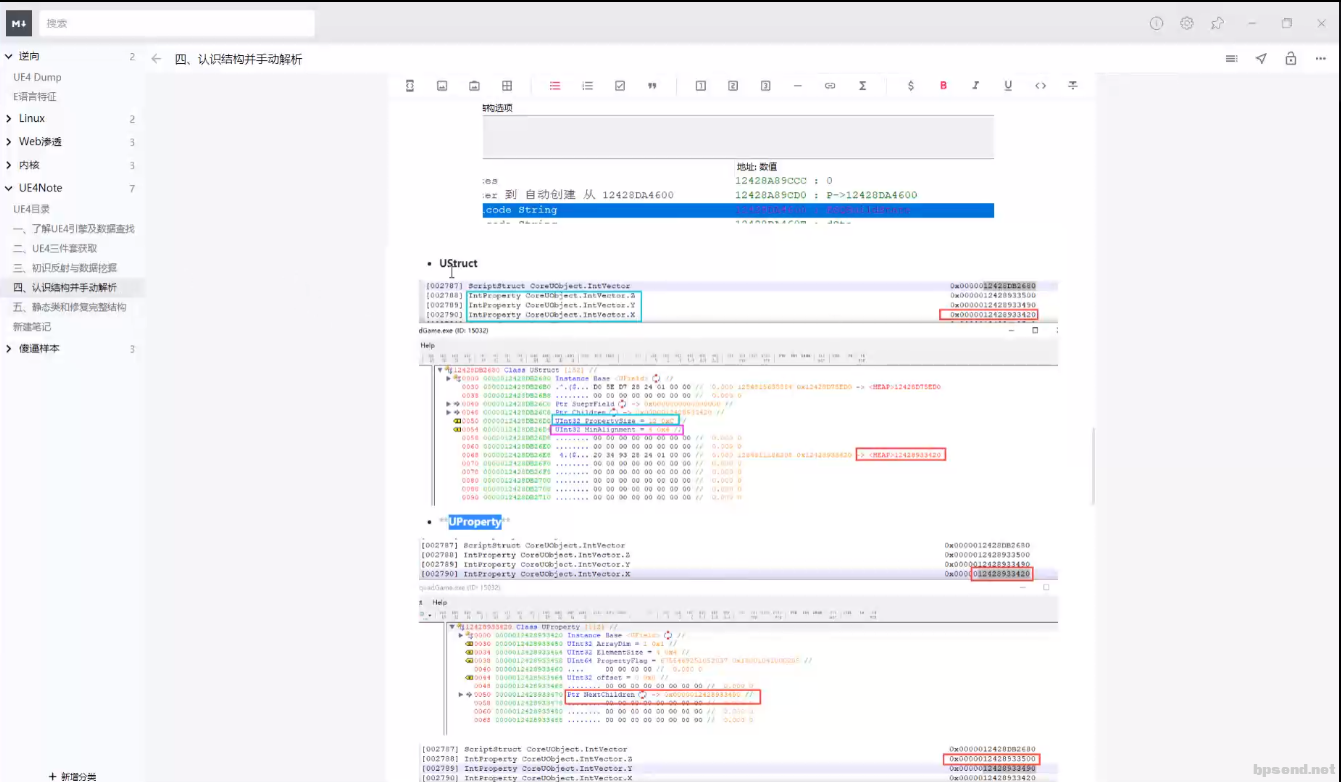Toggle strikethrough formatting
Image resolution: width=1341 pixels, height=782 pixels.
(x=1073, y=86)
